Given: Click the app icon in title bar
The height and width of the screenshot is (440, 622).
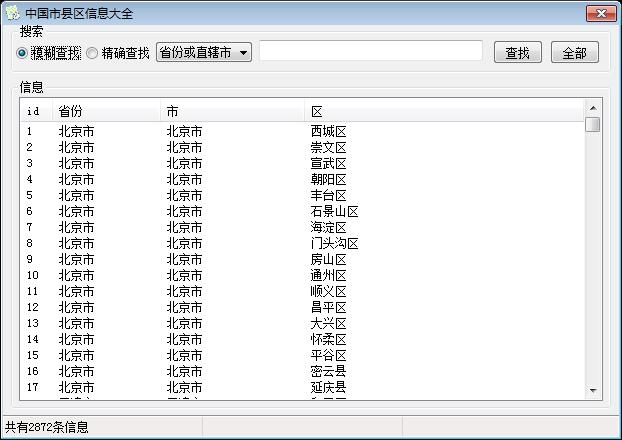Looking at the screenshot, I should pyautogui.click(x=12, y=13).
